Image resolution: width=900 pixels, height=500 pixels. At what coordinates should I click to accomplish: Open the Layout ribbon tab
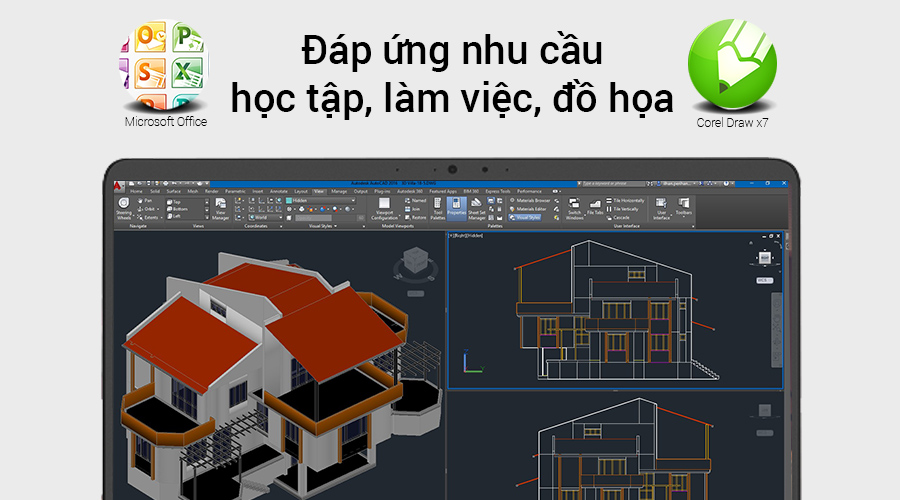pos(301,191)
